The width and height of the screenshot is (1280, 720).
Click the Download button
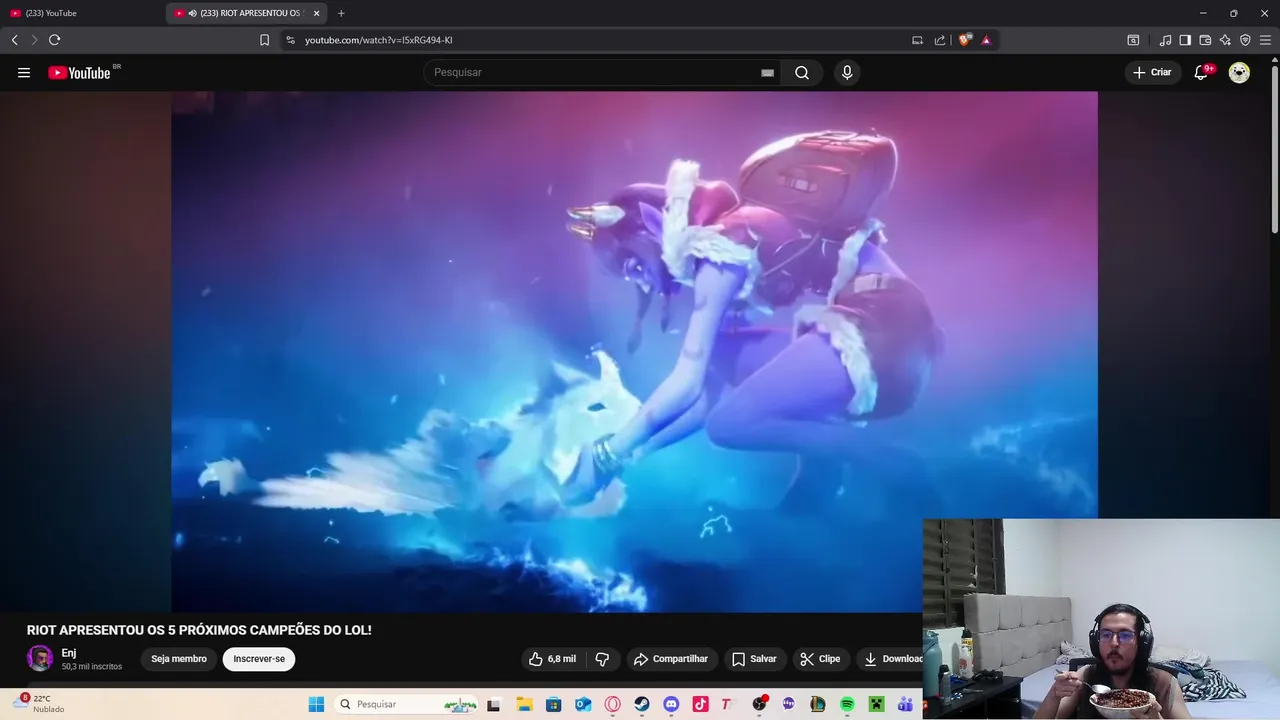tap(892, 659)
